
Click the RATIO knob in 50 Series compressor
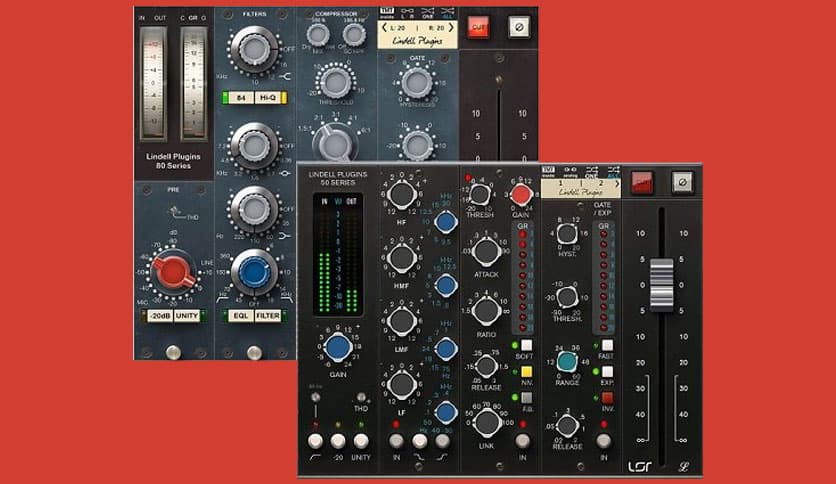tap(486, 311)
